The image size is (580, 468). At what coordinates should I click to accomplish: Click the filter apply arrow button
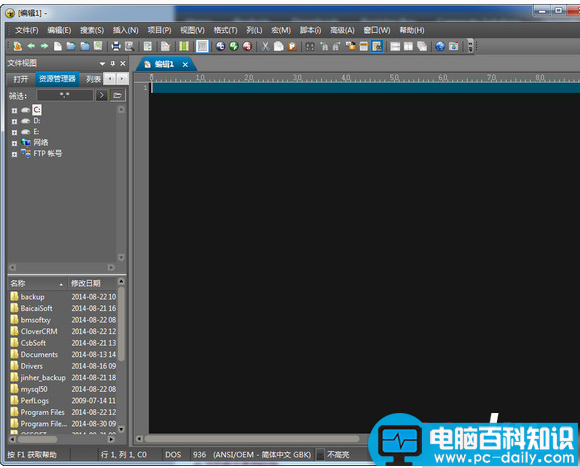pyautogui.click(x=101, y=95)
